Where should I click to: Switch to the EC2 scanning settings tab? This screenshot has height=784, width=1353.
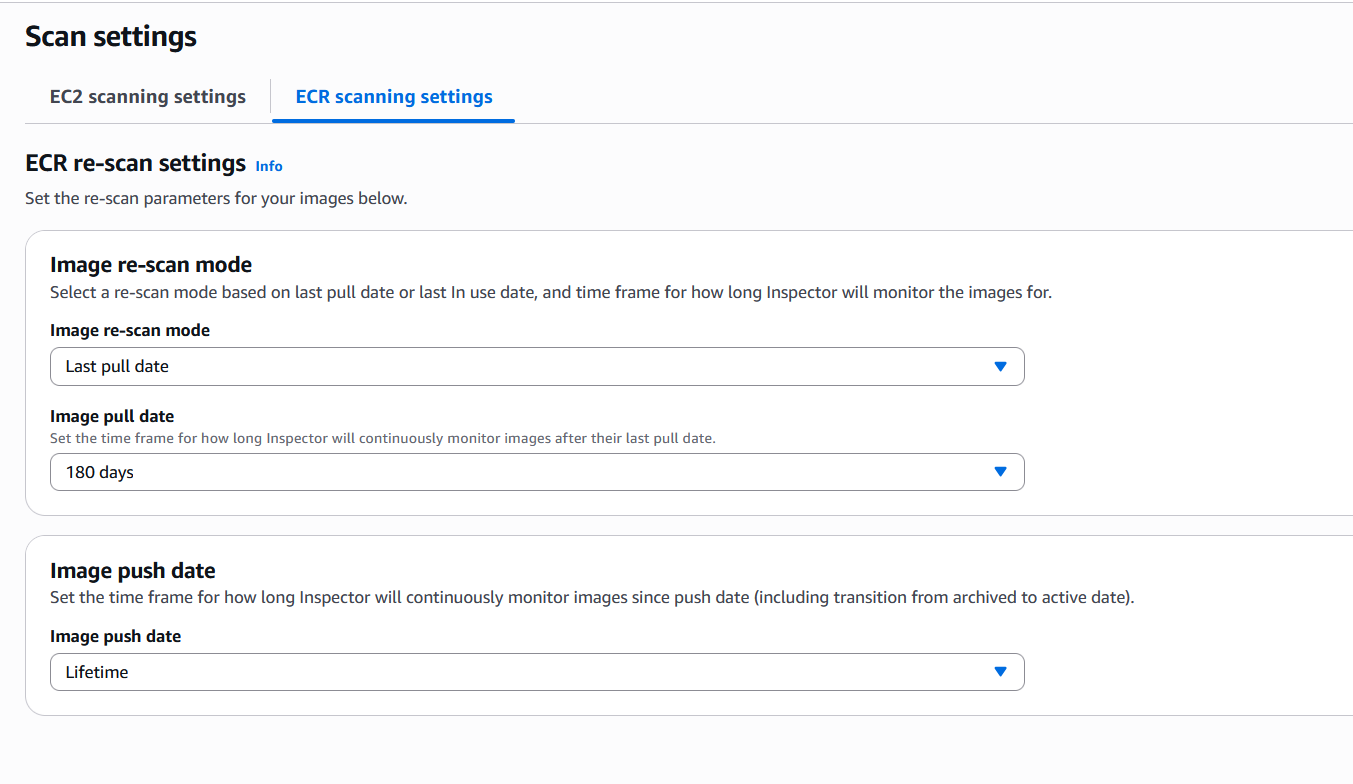148,97
